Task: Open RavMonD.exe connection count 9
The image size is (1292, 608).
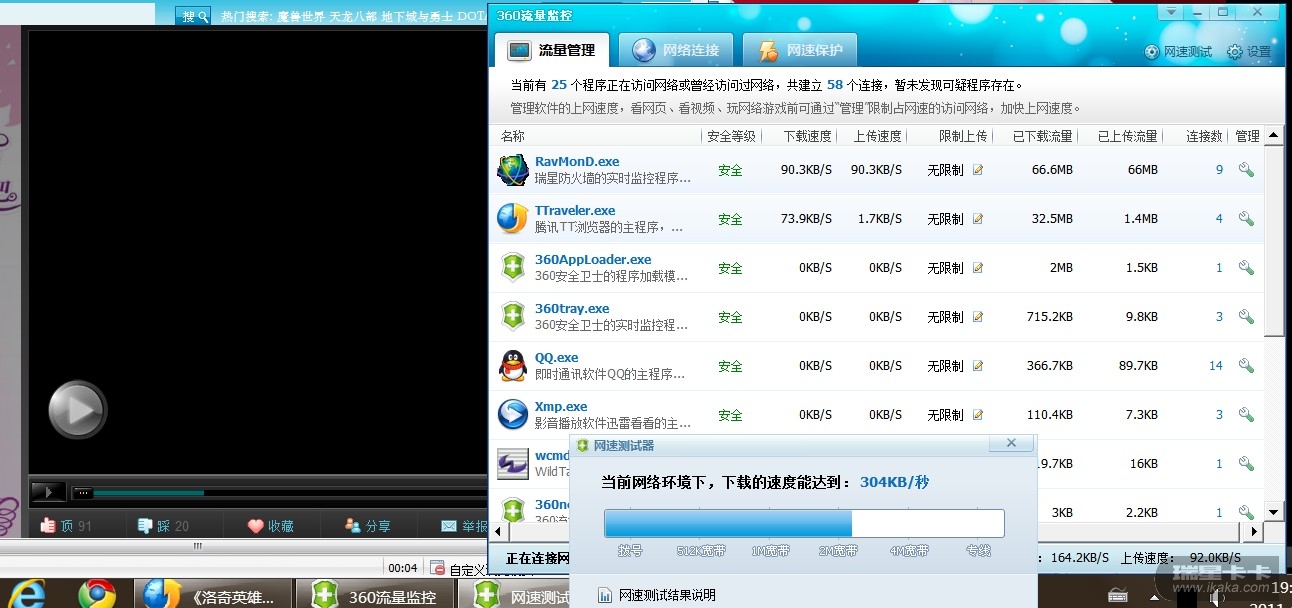Action: [x=1219, y=170]
